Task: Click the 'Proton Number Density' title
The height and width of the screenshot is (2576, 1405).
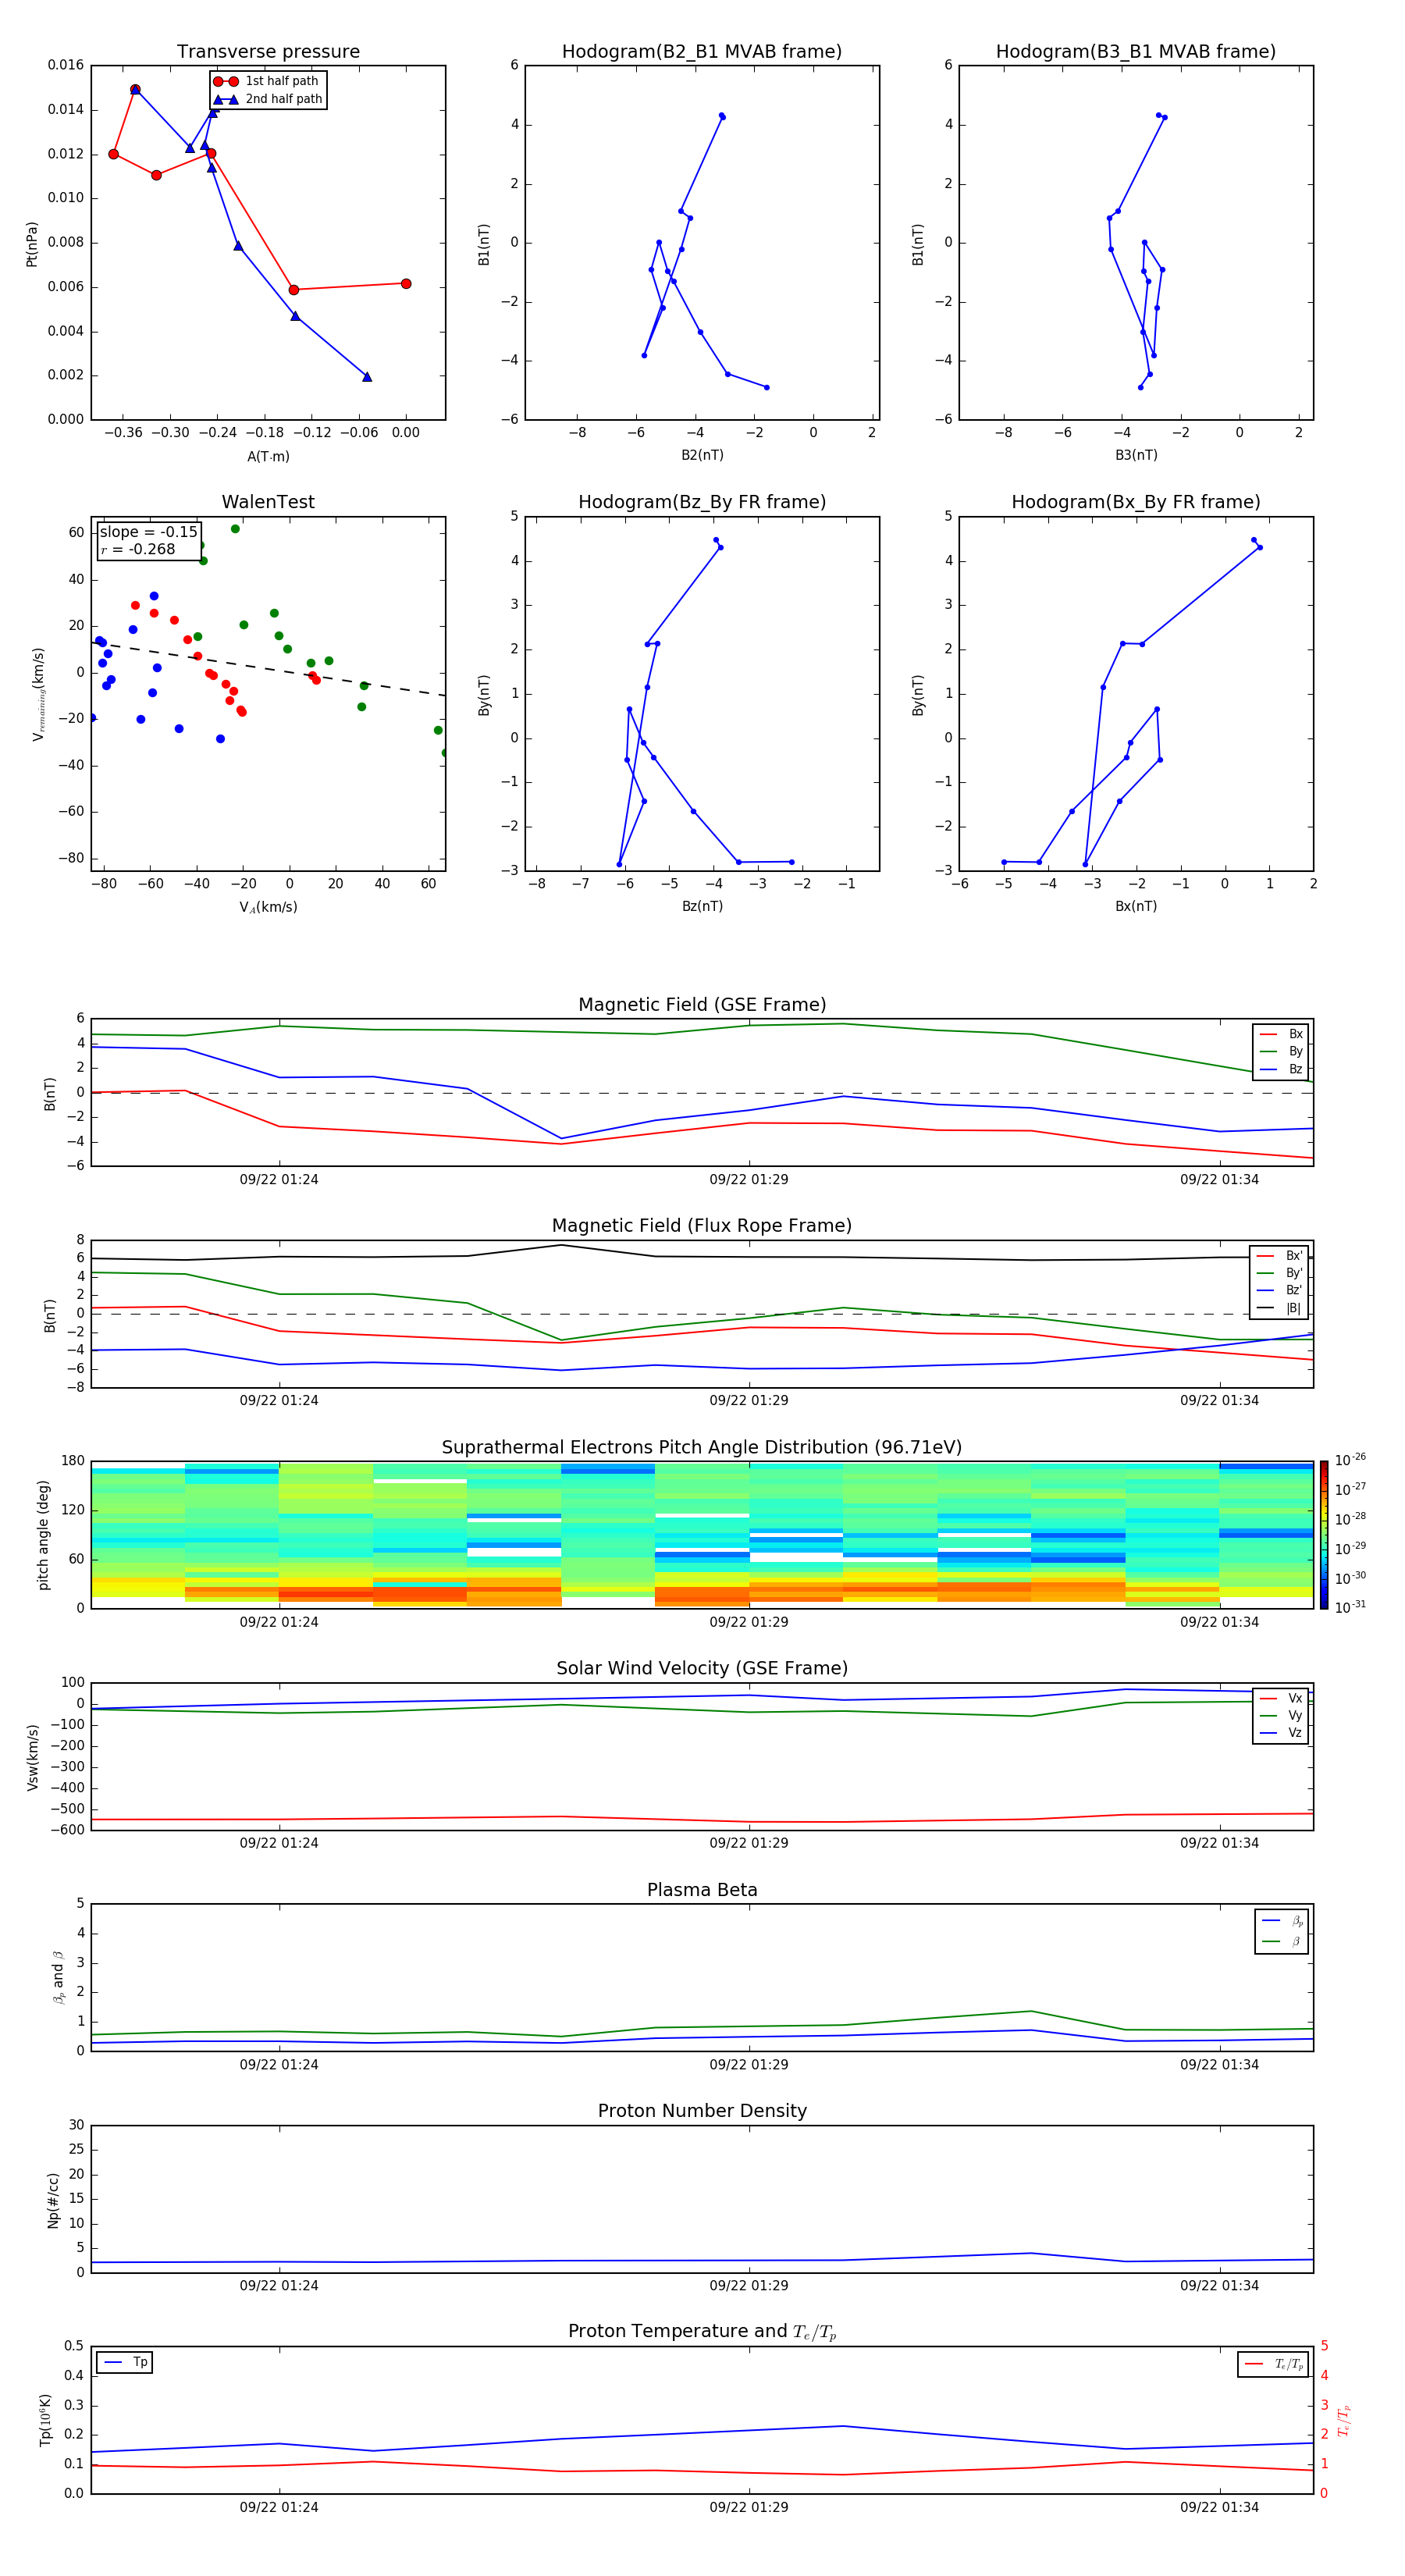Action: pyautogui.click(x=702, y=2111)
